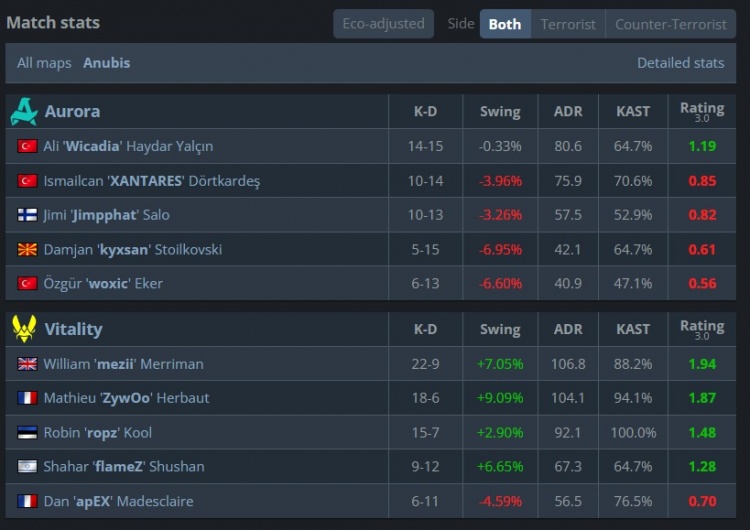Click the K-D column header in Aurora table
The width and height of the screenshot is (750, 530).
click(425, 111)
